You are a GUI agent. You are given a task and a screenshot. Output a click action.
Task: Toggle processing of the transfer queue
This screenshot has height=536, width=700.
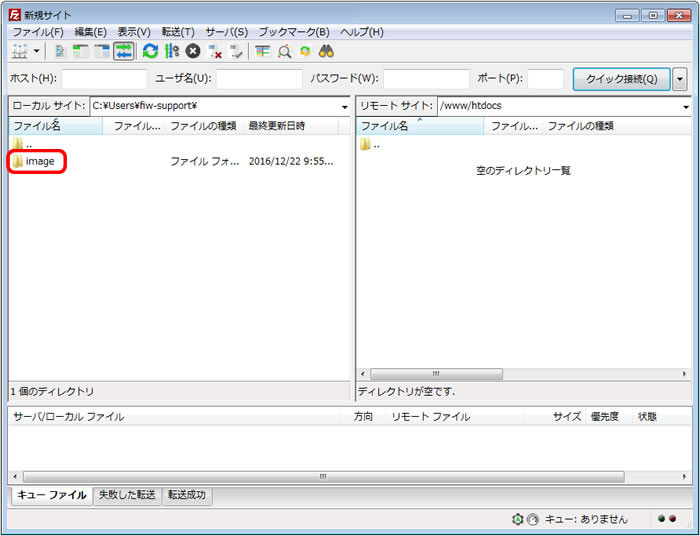coord(172,52)
